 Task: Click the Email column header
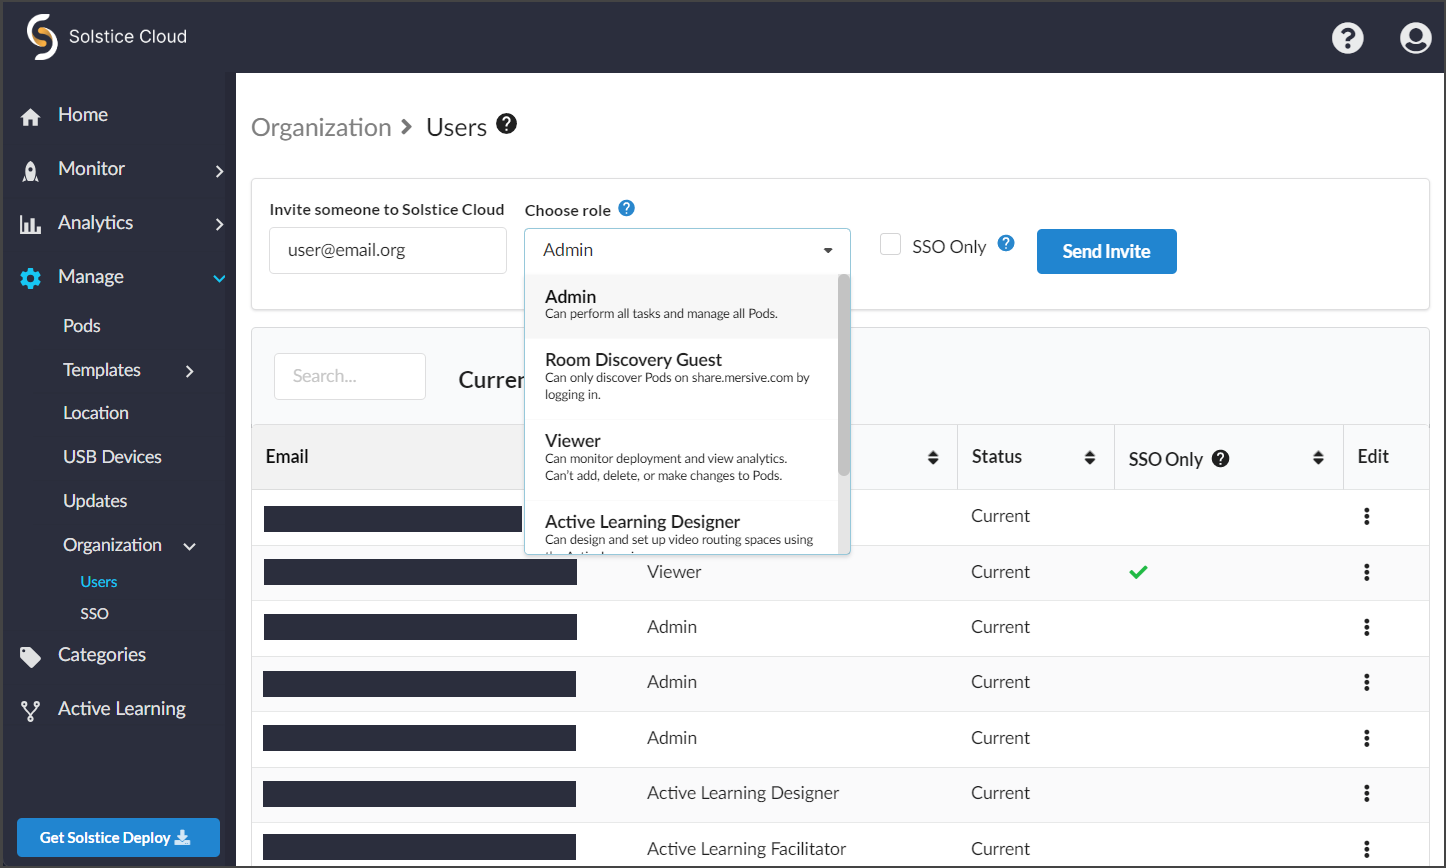point(287,457)
